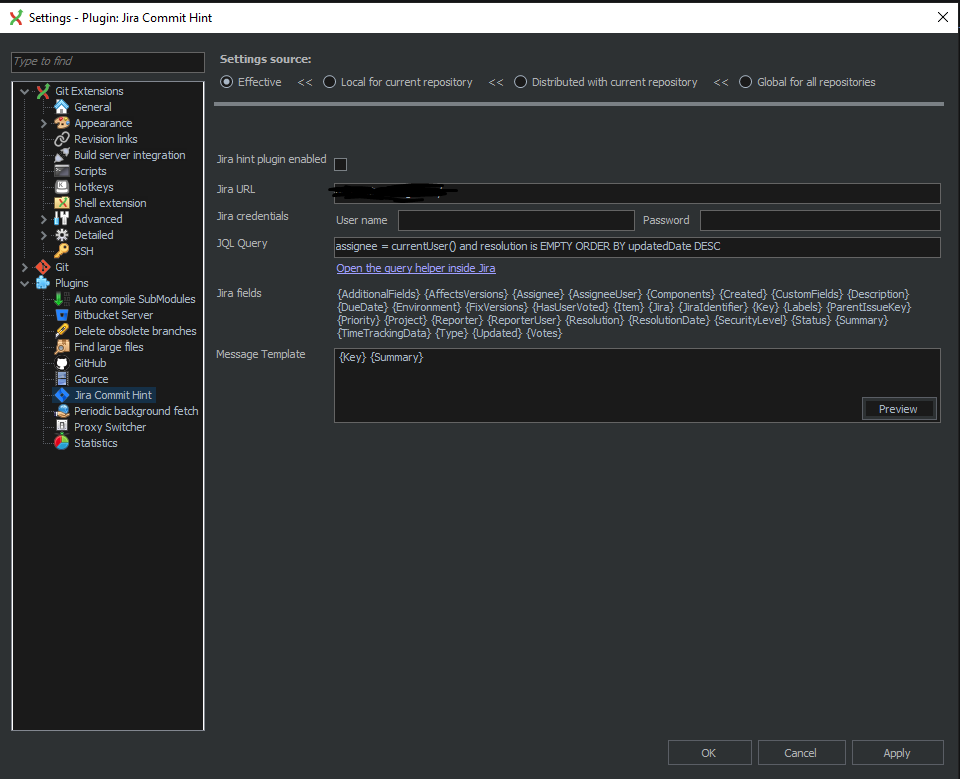The height and width of the screenshot is (779, 960).
Task: Select the Effective settings source radio button
Action: pos(226,82)
